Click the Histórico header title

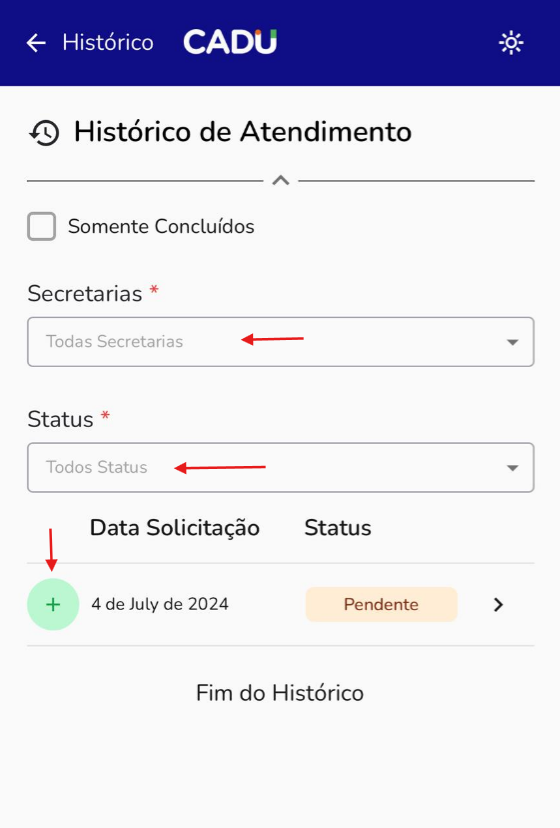click(x=108, y=43)
